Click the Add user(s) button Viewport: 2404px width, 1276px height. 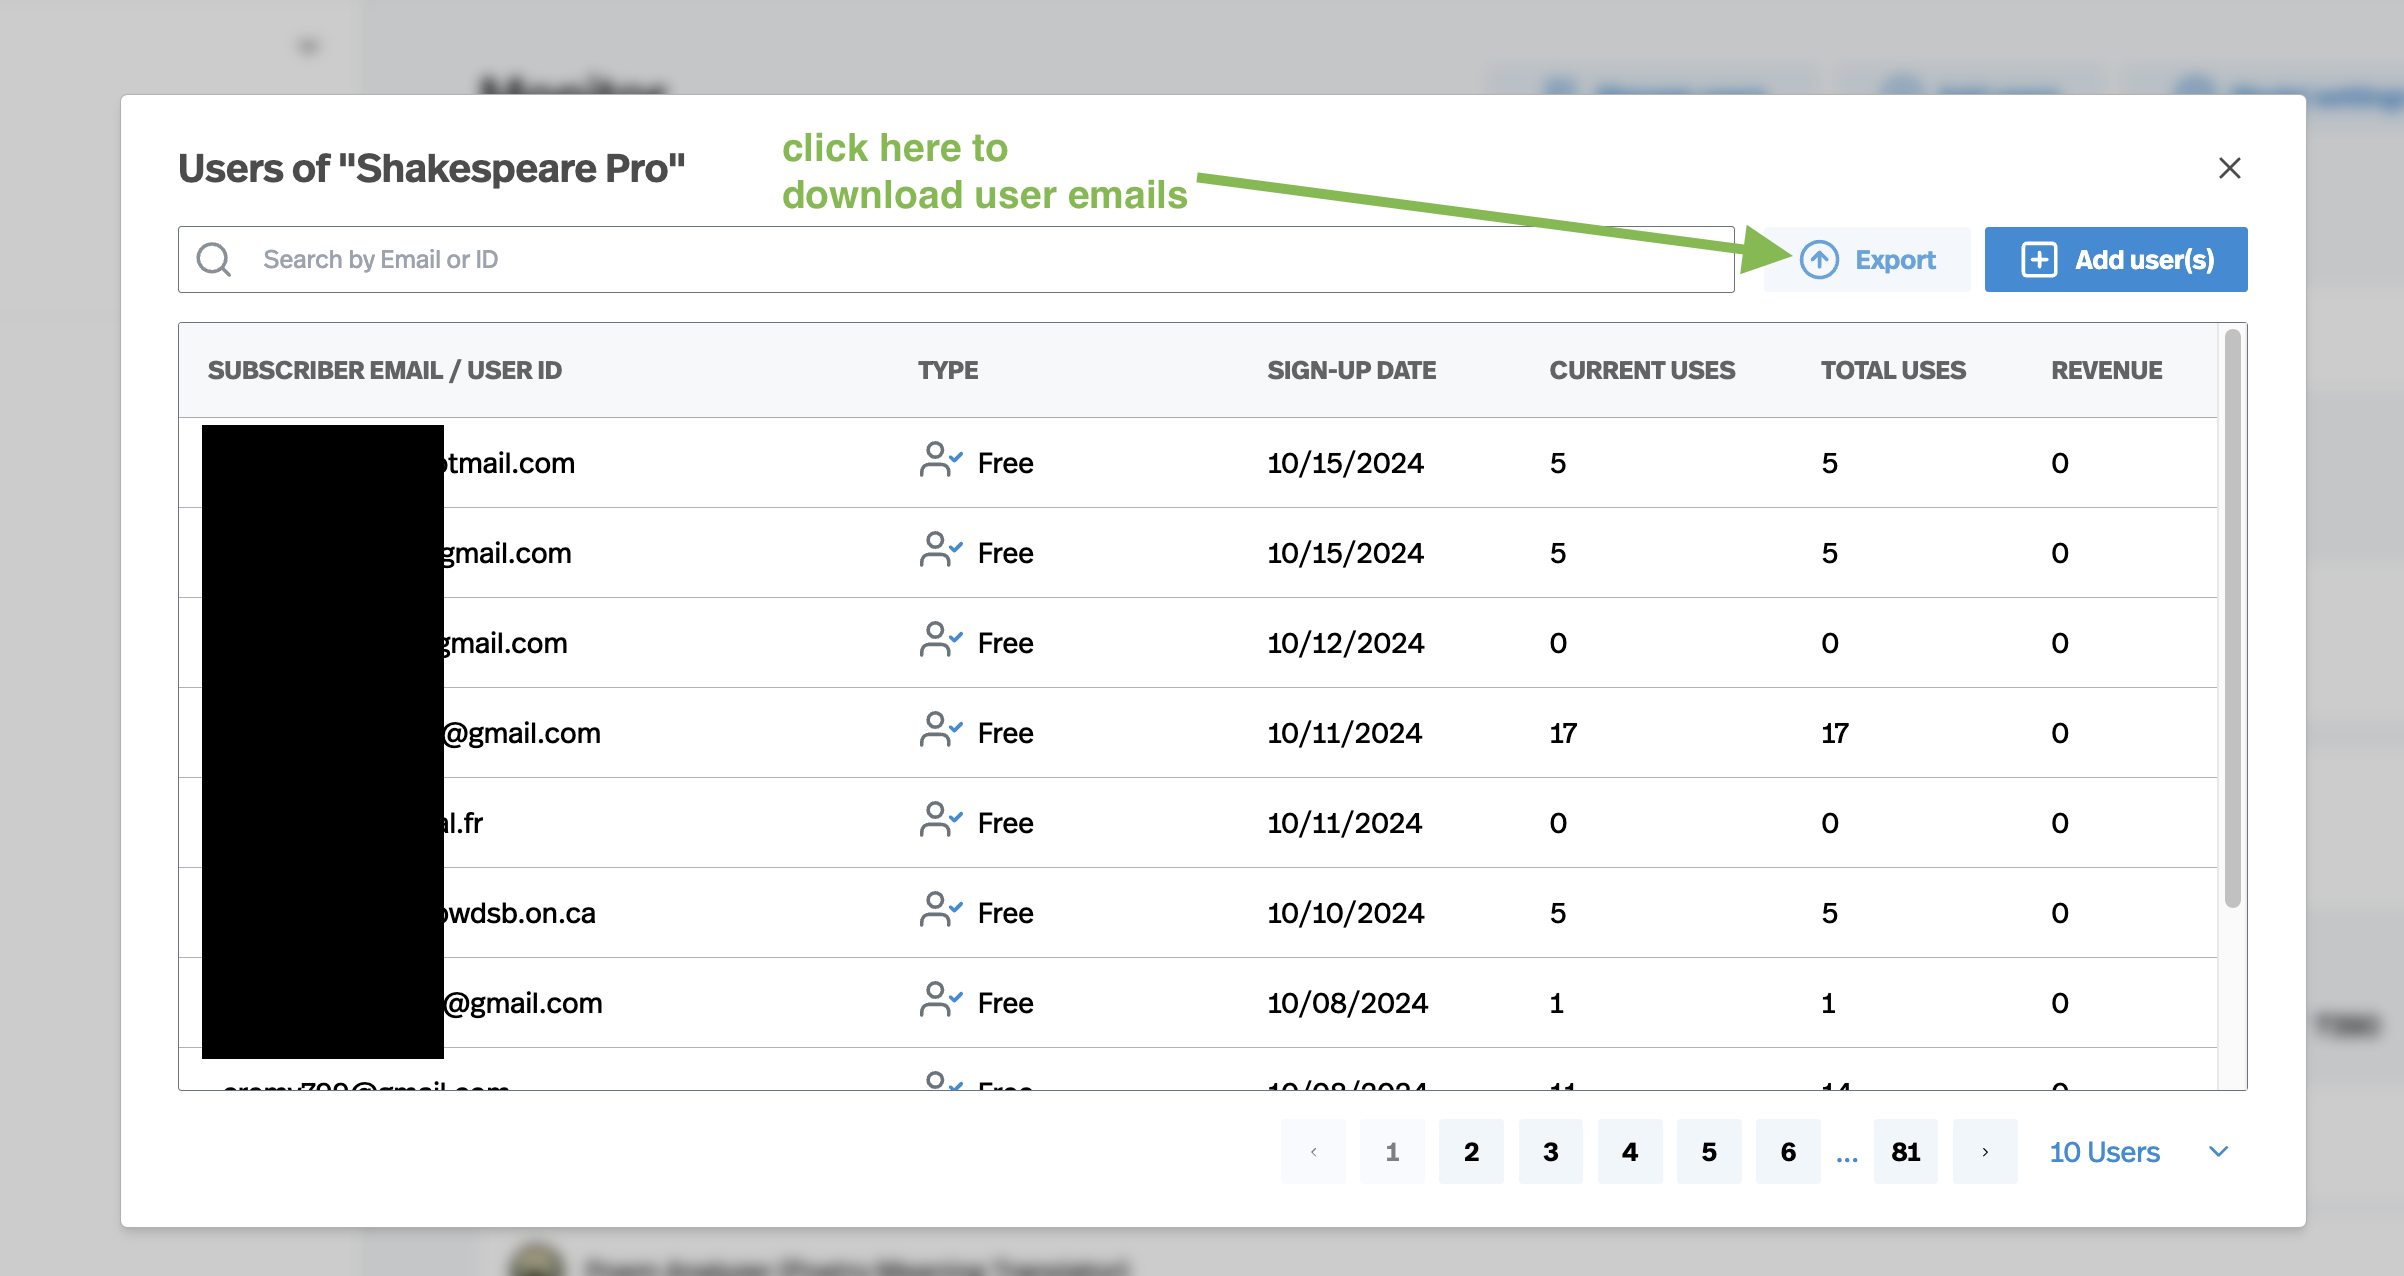[x=2116, y=260]
